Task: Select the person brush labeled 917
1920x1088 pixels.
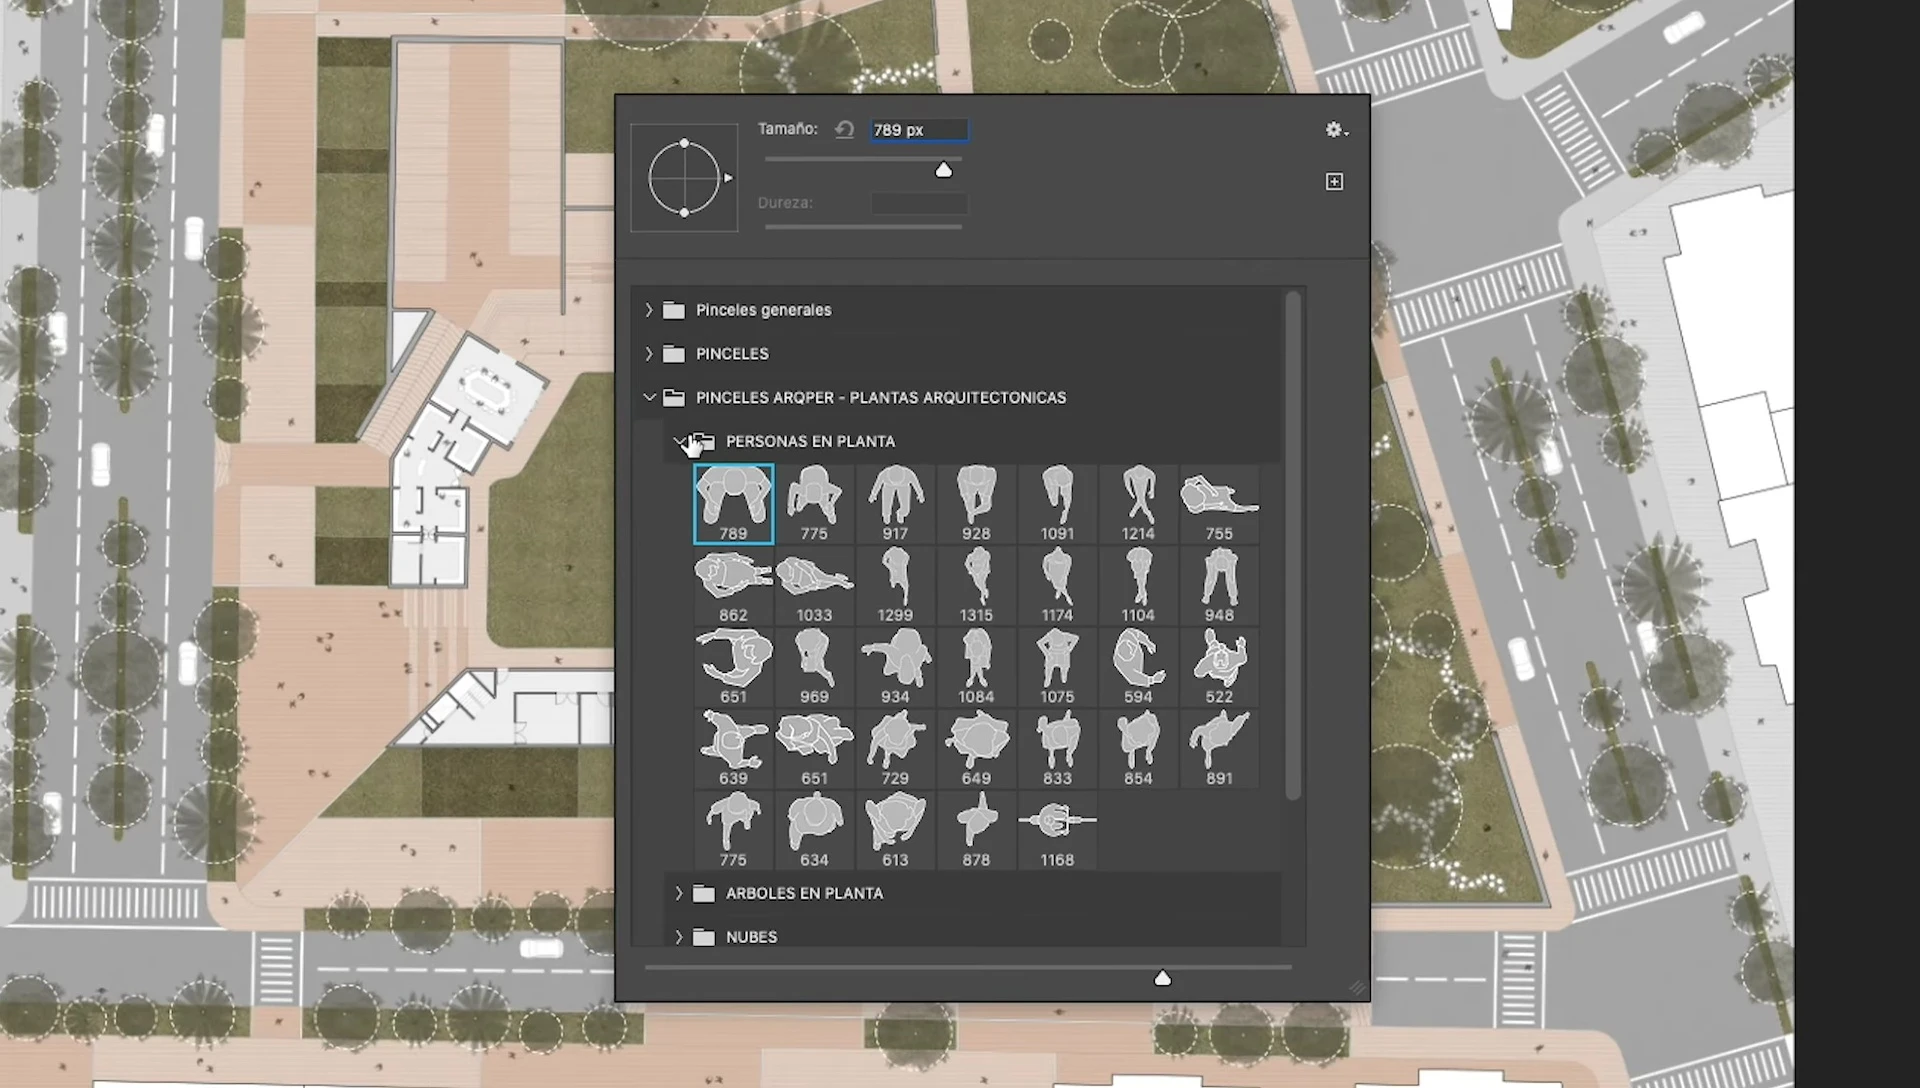Action: [x=895, y=504]
